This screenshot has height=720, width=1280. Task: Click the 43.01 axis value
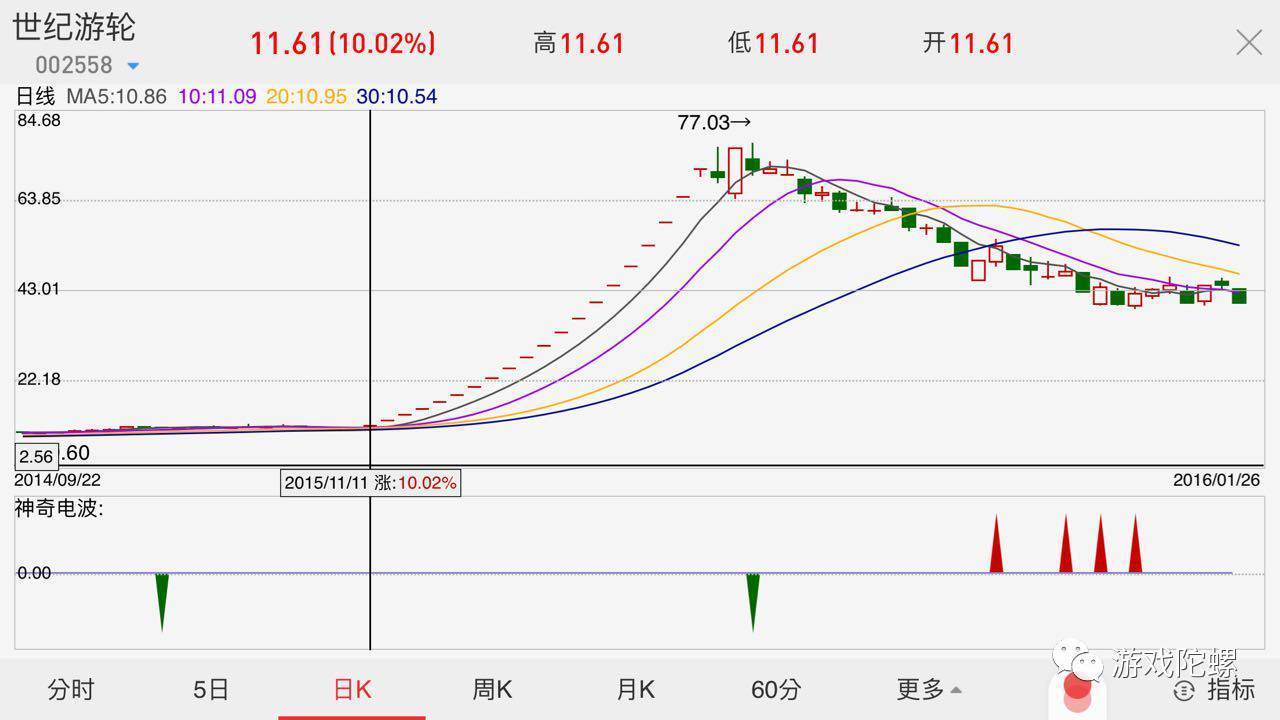click(x=39, y=289)
